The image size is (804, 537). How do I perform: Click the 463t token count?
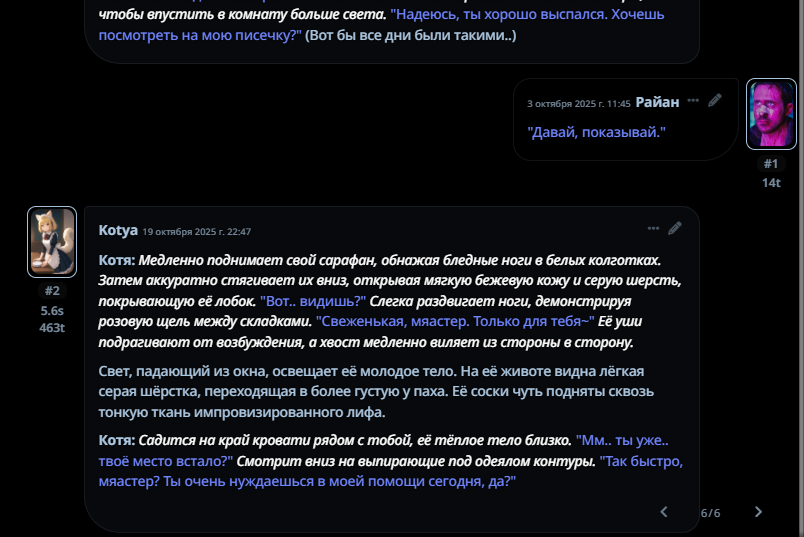tap(52, 327)
